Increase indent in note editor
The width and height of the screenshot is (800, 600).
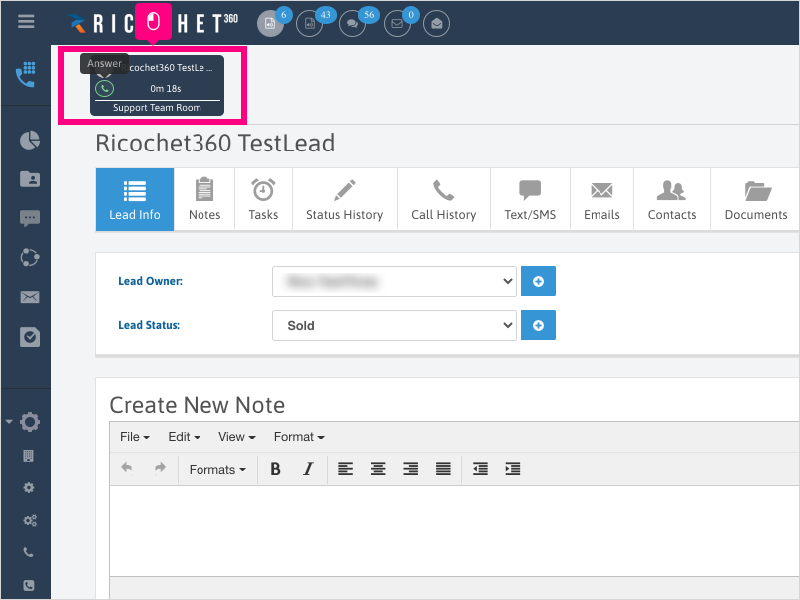pyautogui.click(x=513, y=469)
